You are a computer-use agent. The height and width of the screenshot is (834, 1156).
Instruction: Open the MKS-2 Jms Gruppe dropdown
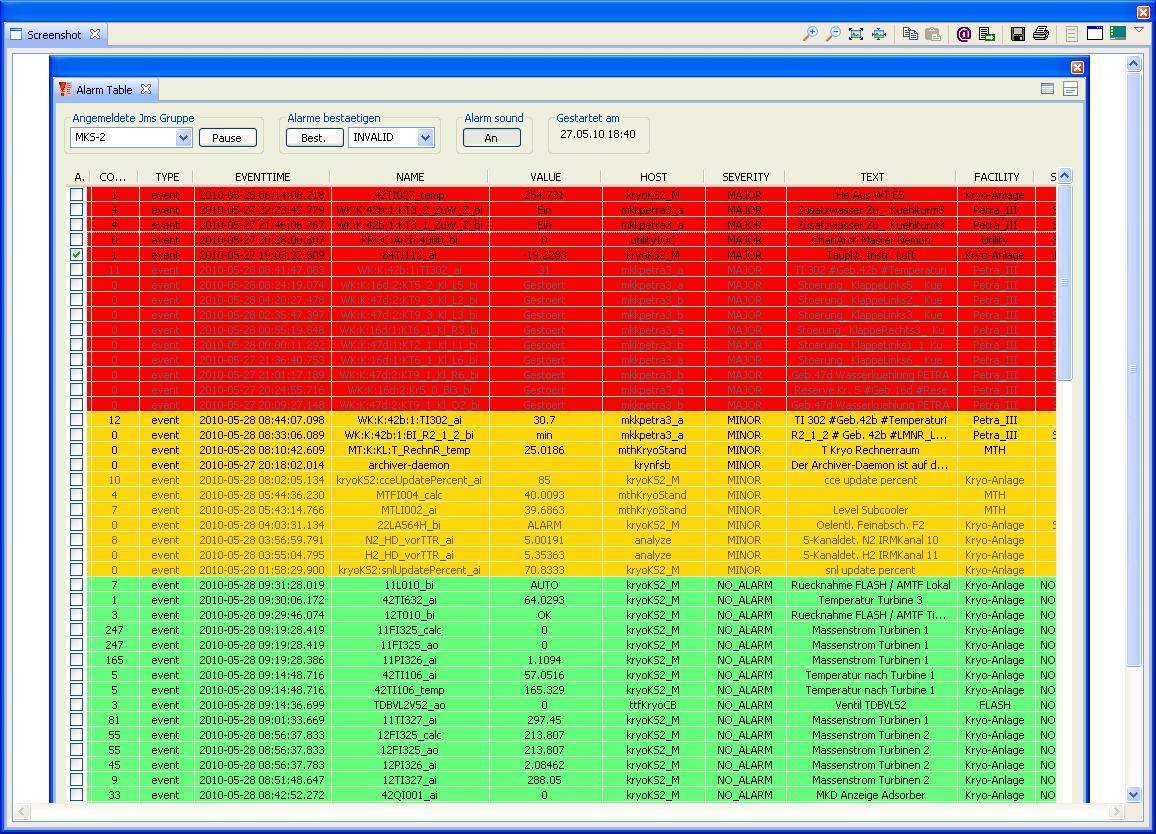tap(183, 138)
